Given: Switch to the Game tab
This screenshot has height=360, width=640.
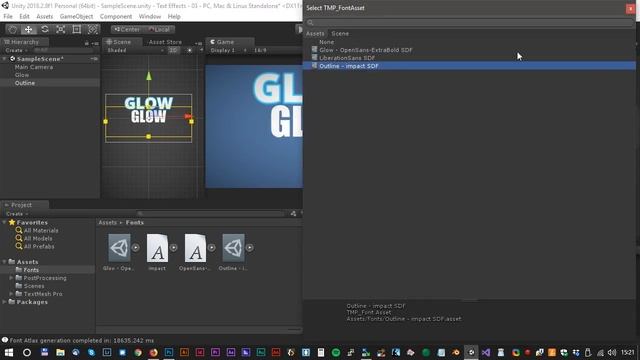Looking at the screenshot, I should (x=229, y=42).
